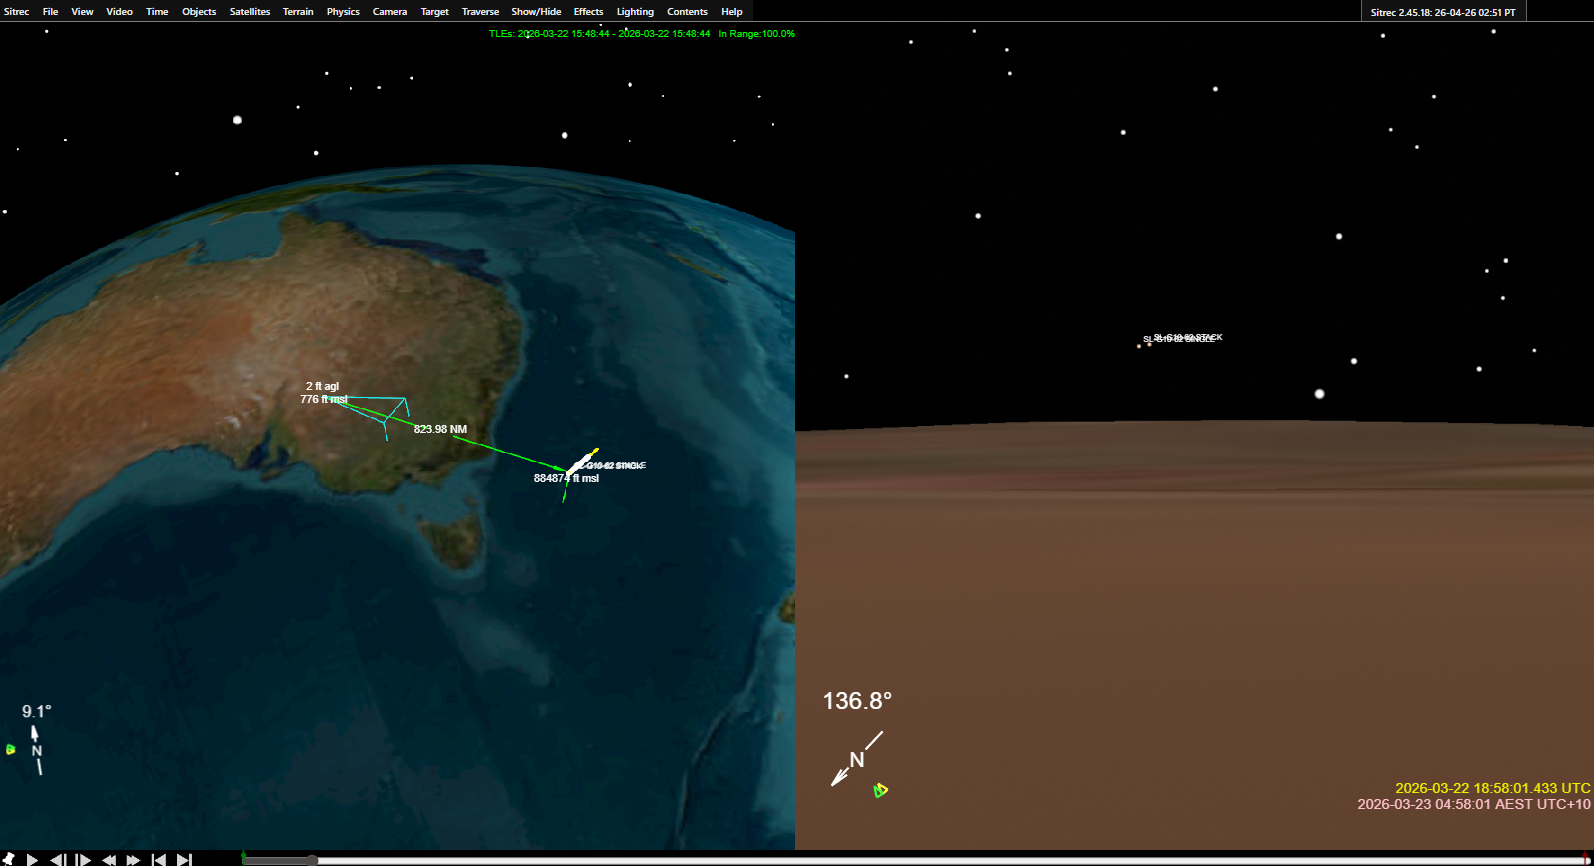
Task: Jump to the last frame
Action: [x=184, y=859]
